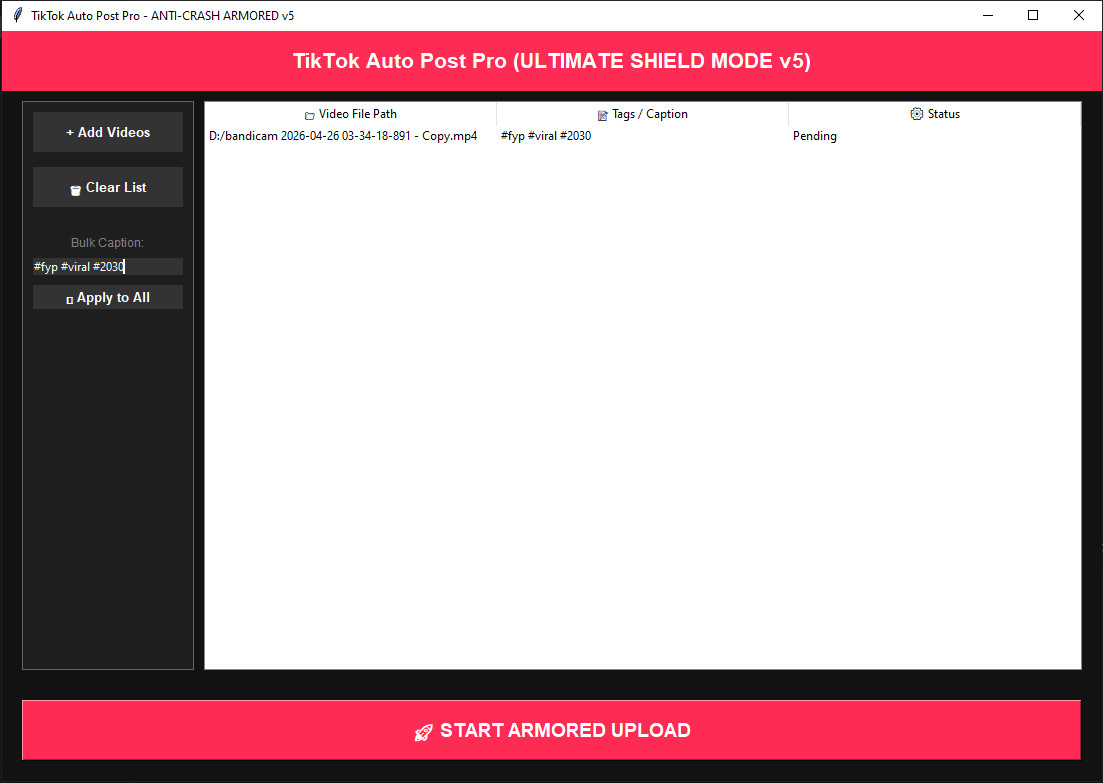
Task: Click the trash can icon on Clear List
Action: pos(75,190)
